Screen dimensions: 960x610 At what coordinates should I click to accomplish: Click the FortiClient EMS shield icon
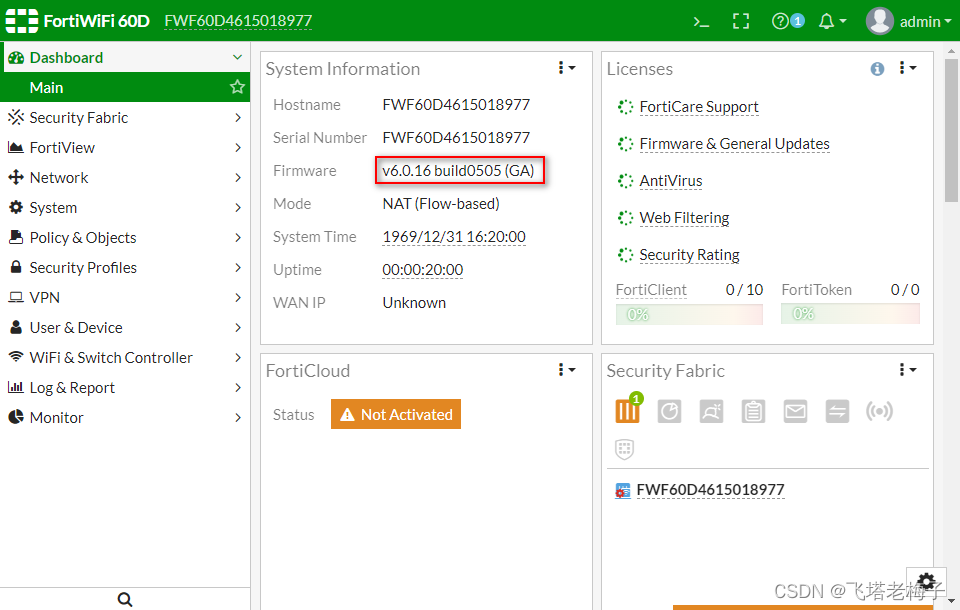624,450
